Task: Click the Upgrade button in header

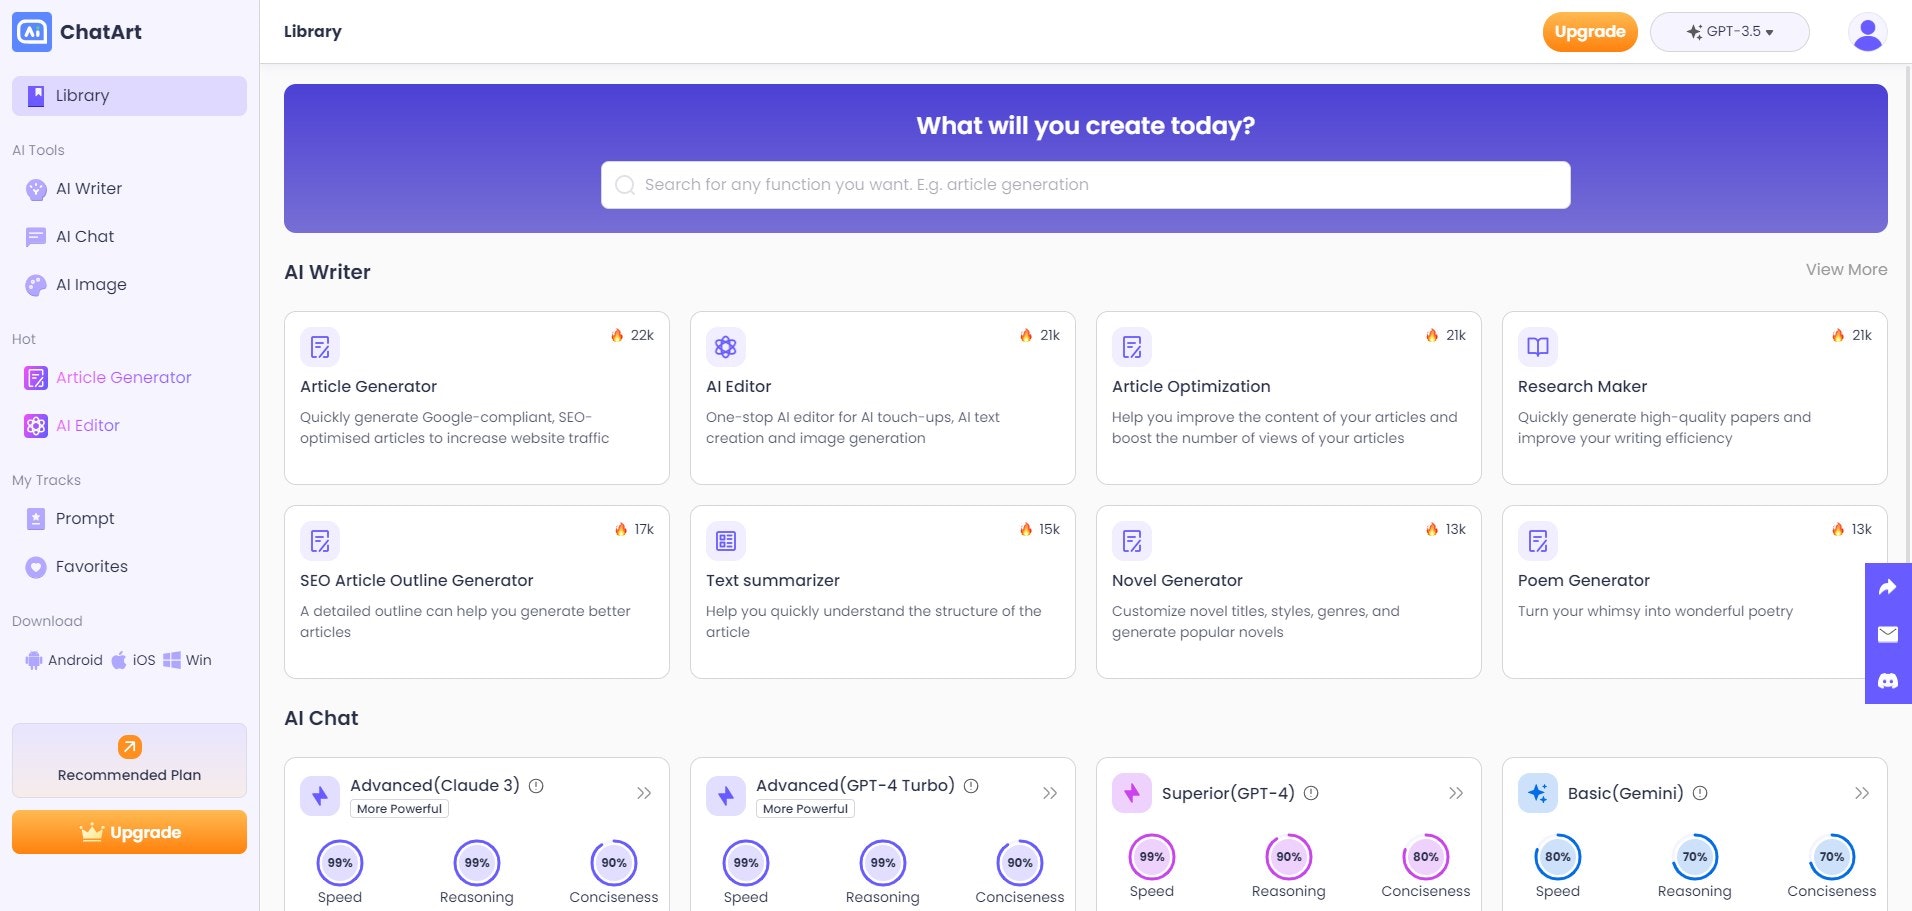Action: click(1590, 32)
